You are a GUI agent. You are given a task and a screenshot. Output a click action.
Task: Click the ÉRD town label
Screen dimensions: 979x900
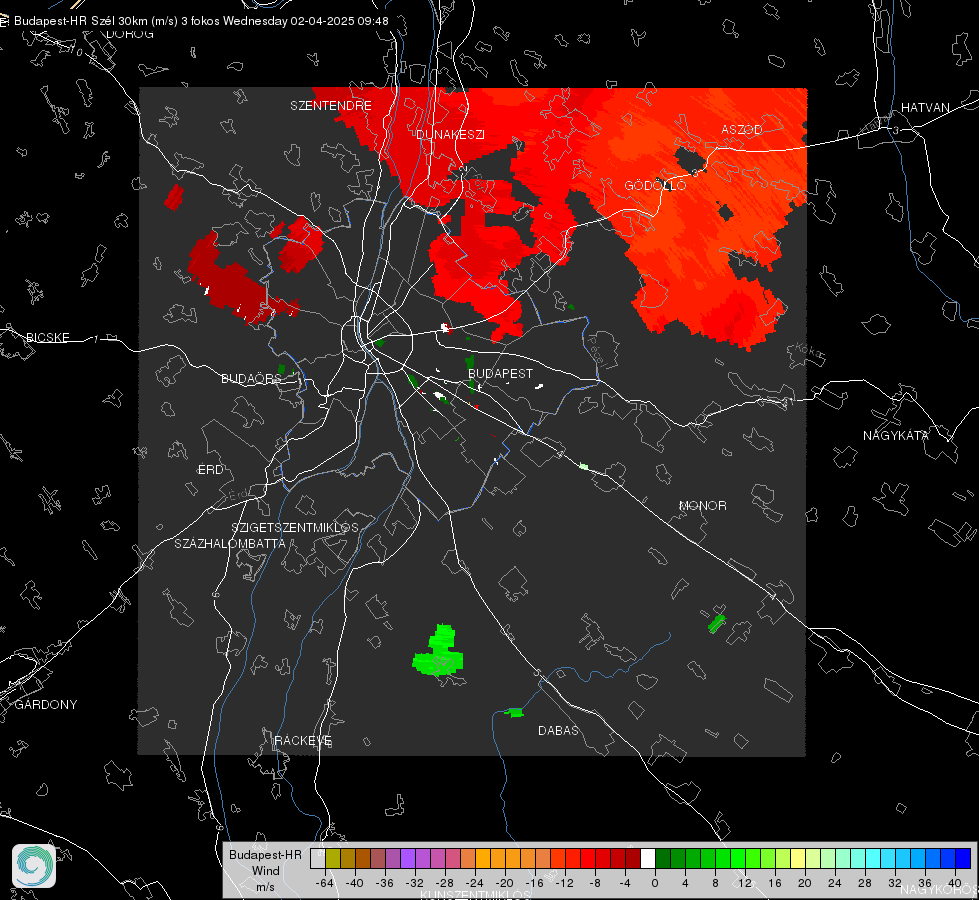210,470
